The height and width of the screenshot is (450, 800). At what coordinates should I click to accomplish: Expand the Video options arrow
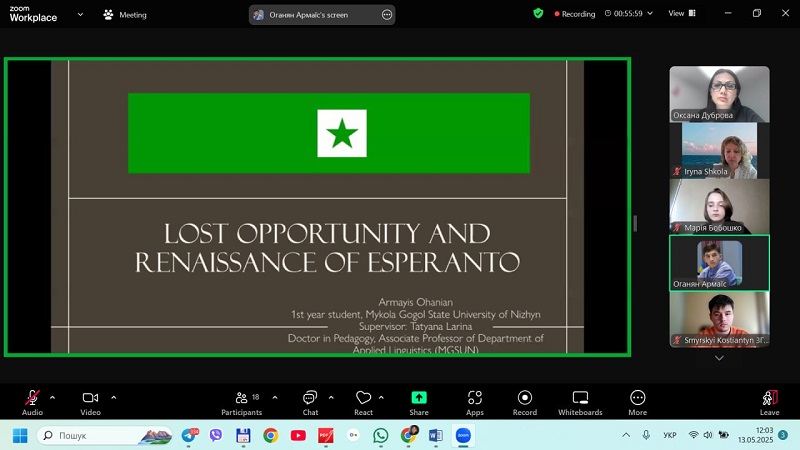coord(113,397)
